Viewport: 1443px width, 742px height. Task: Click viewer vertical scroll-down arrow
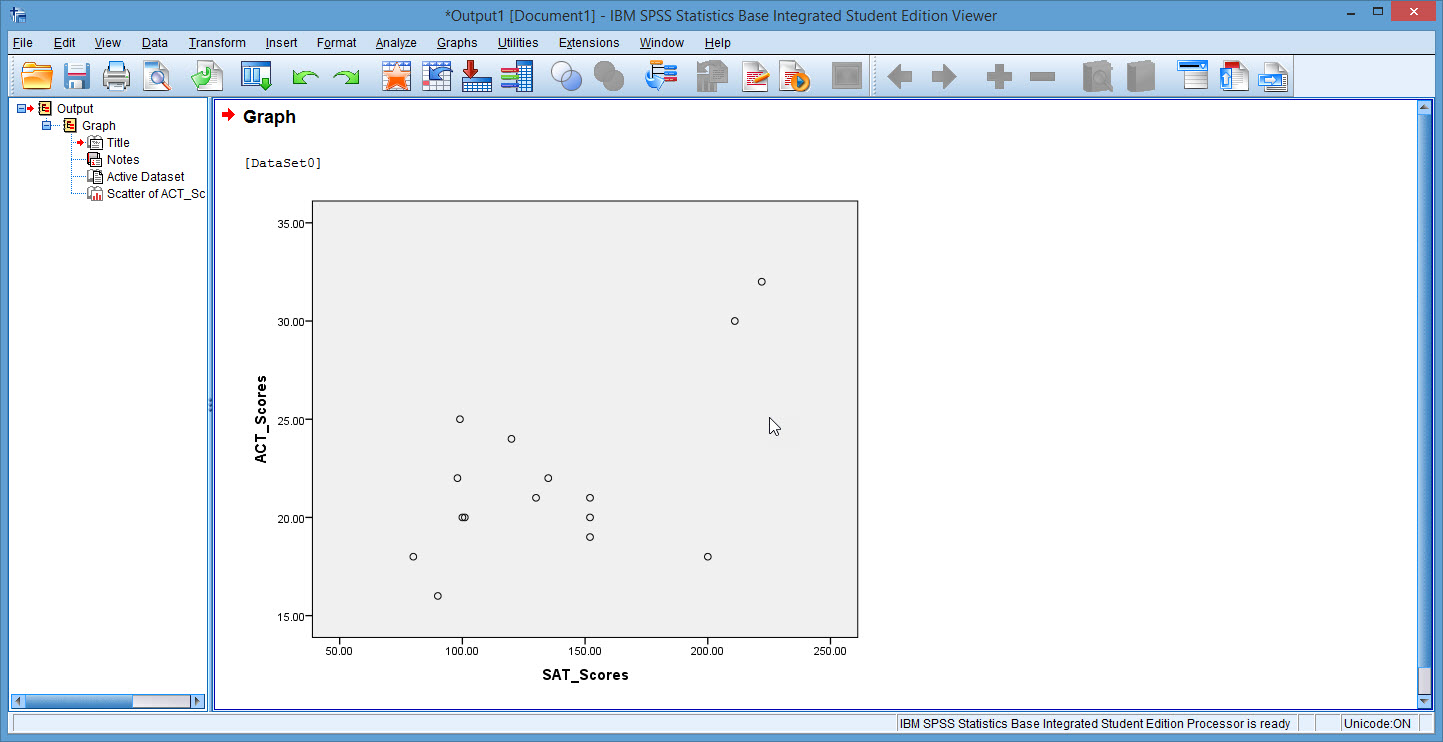1425,702
